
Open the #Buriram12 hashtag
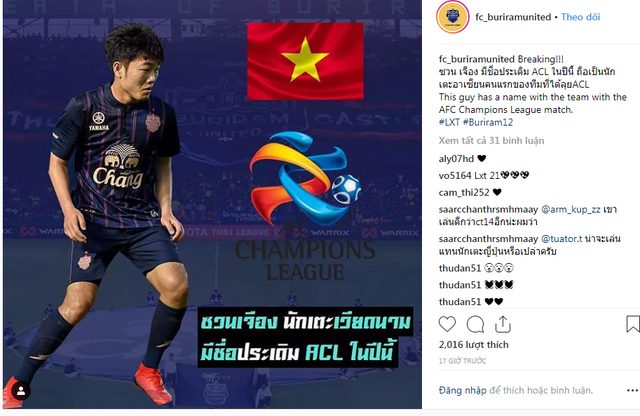[x=488, y=122]
